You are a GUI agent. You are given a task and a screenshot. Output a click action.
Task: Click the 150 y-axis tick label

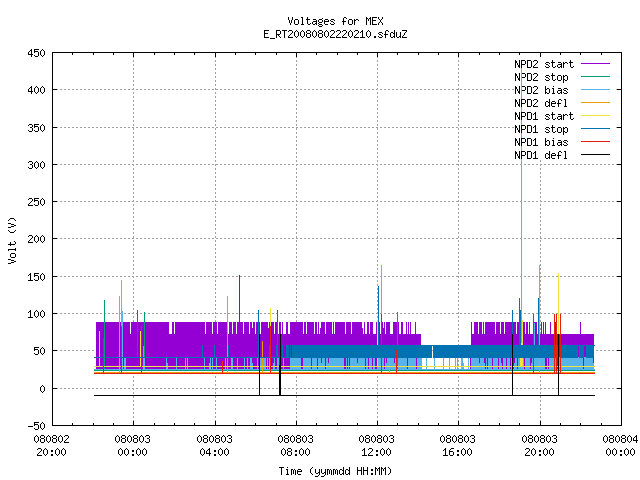[x=36, y=277]
